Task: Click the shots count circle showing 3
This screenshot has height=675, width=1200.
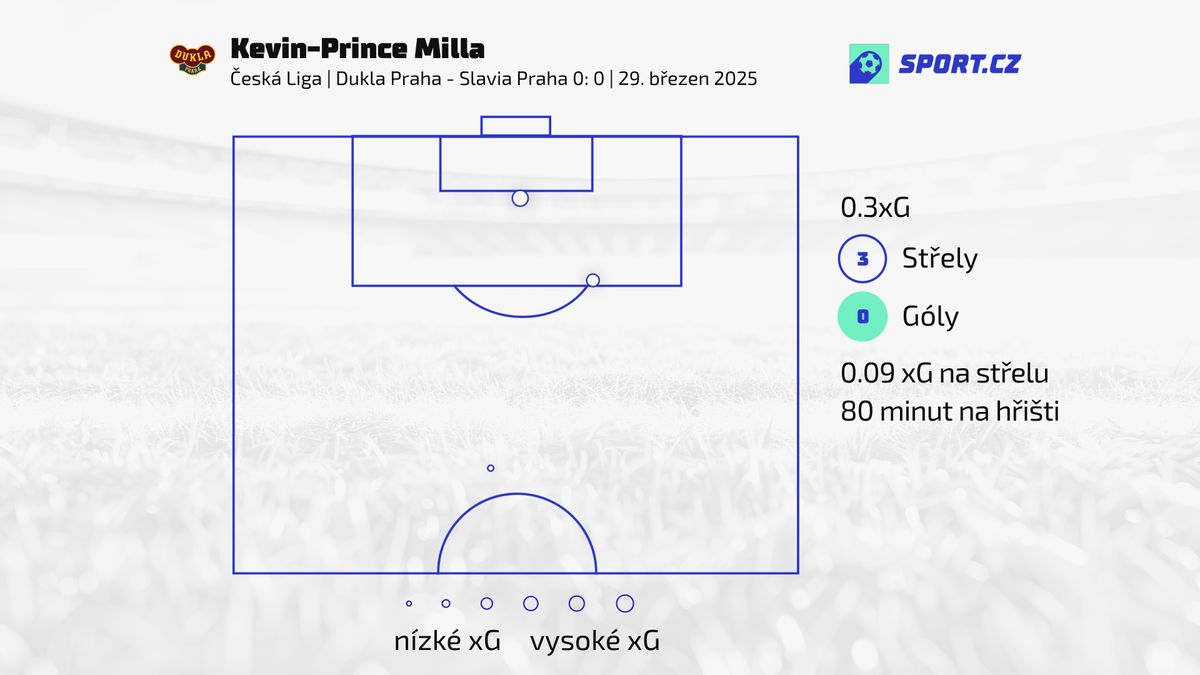Action: (862, 260)
